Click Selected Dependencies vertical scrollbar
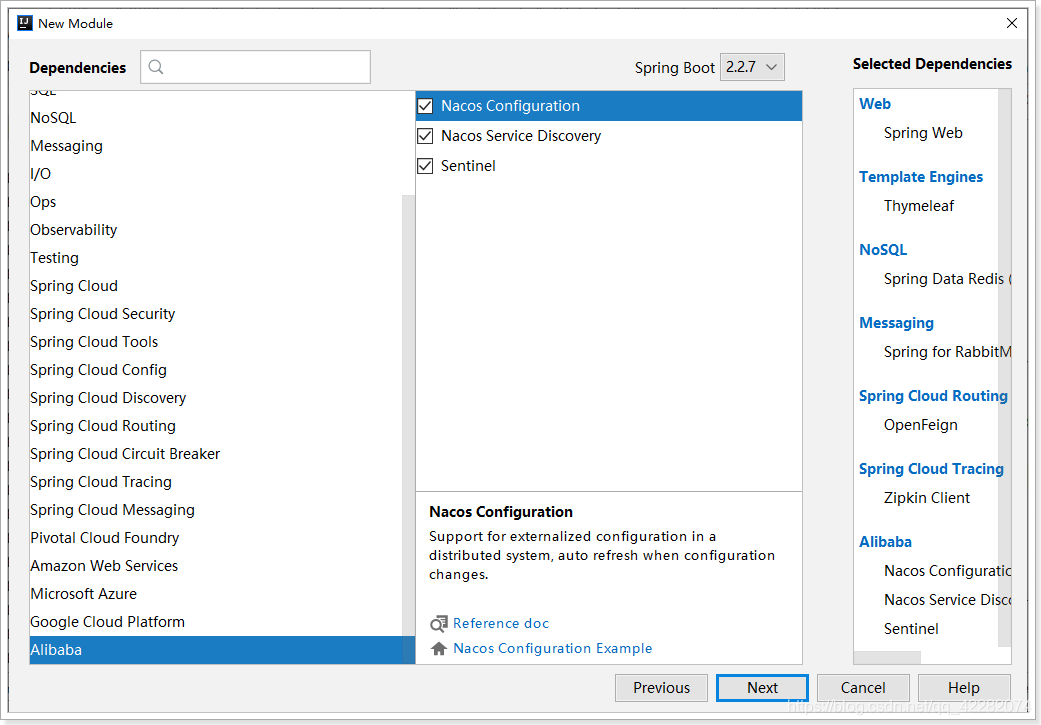1041x725 pixels. (1004, 367)
